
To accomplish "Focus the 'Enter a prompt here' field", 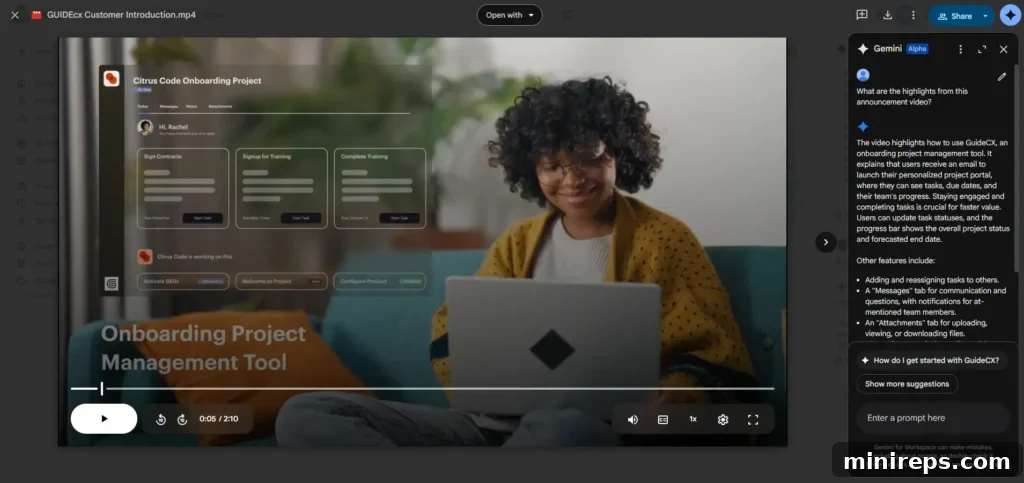I will [933, 418].
